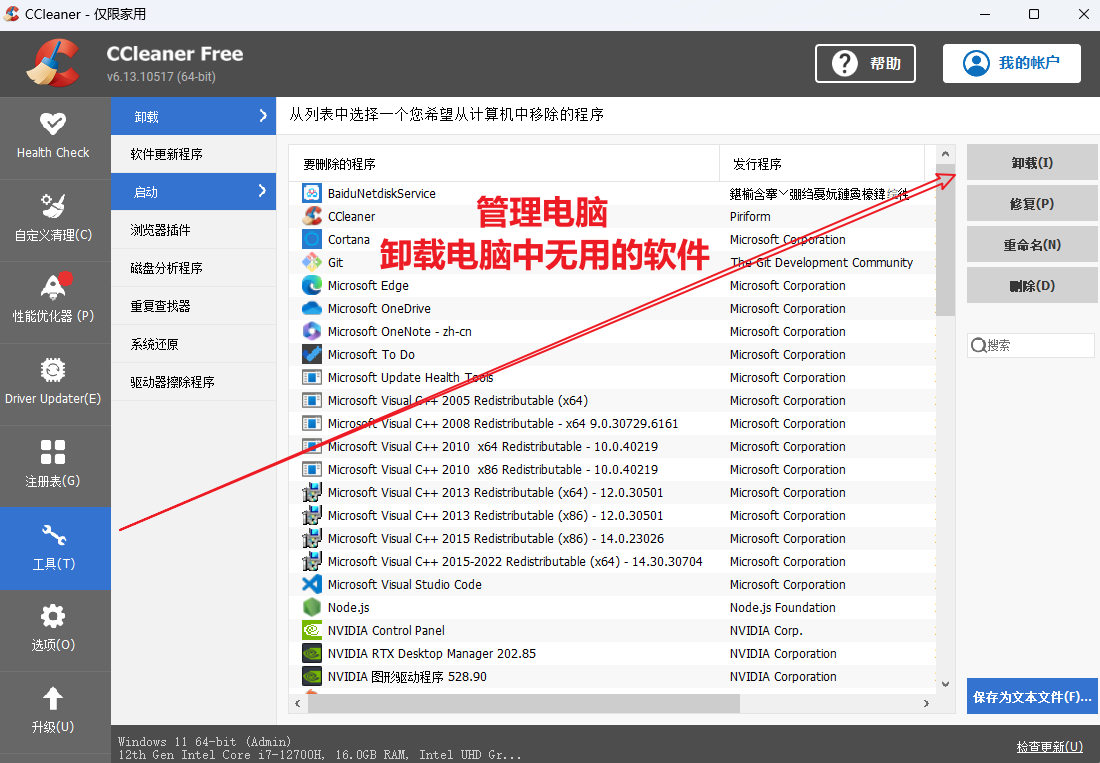Click the Piriform publisher cell

tap(750, 216)
